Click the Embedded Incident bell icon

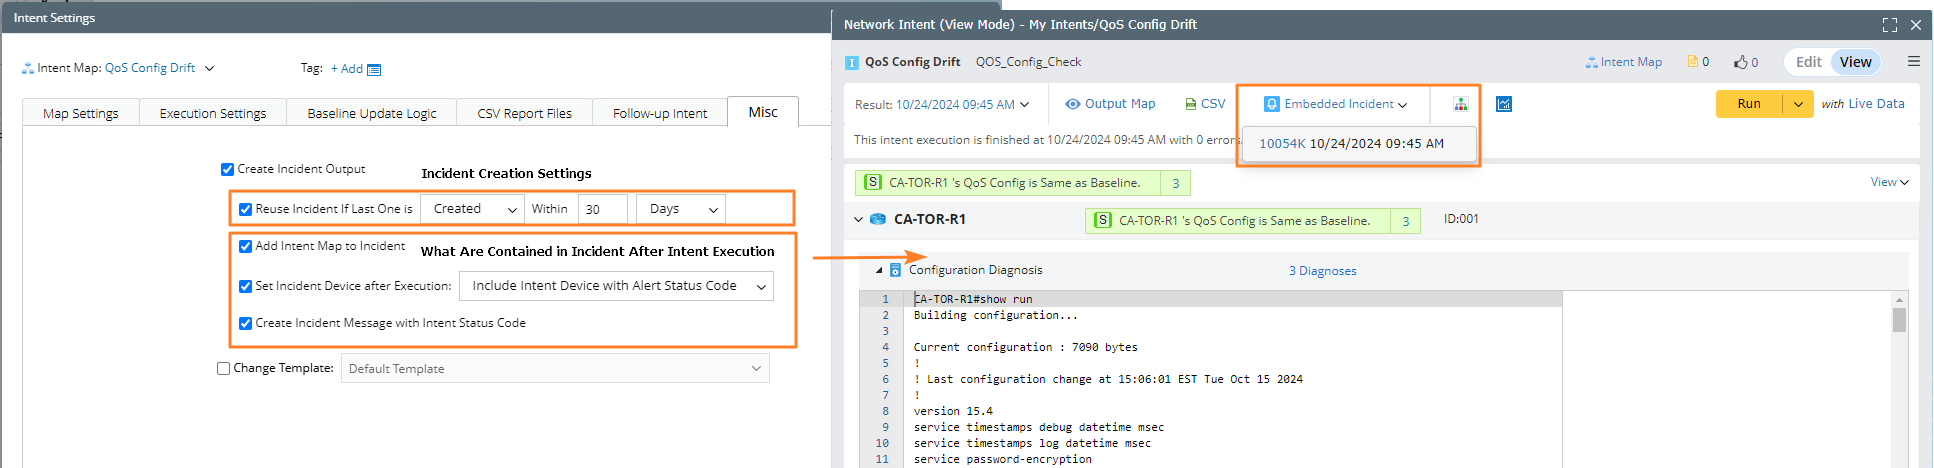(1272, 104)
